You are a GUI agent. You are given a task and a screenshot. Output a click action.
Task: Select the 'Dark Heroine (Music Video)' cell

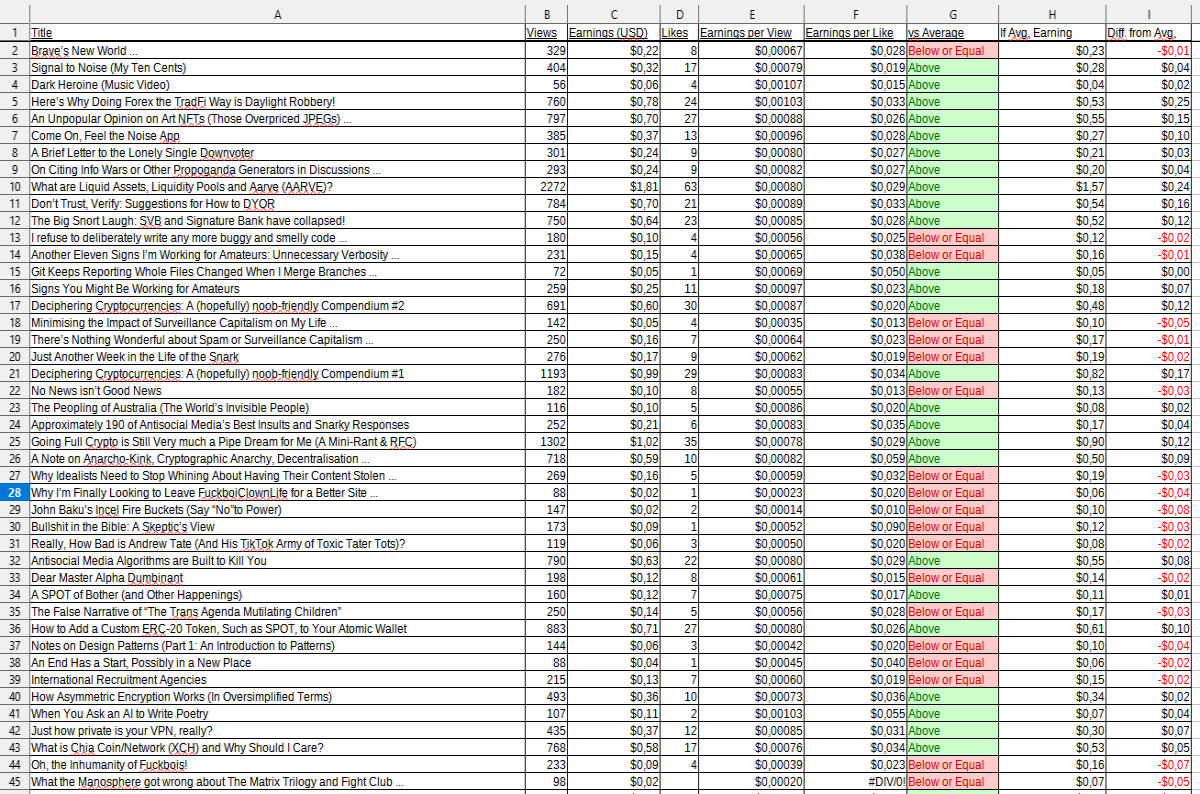click(x=277, y=84)
